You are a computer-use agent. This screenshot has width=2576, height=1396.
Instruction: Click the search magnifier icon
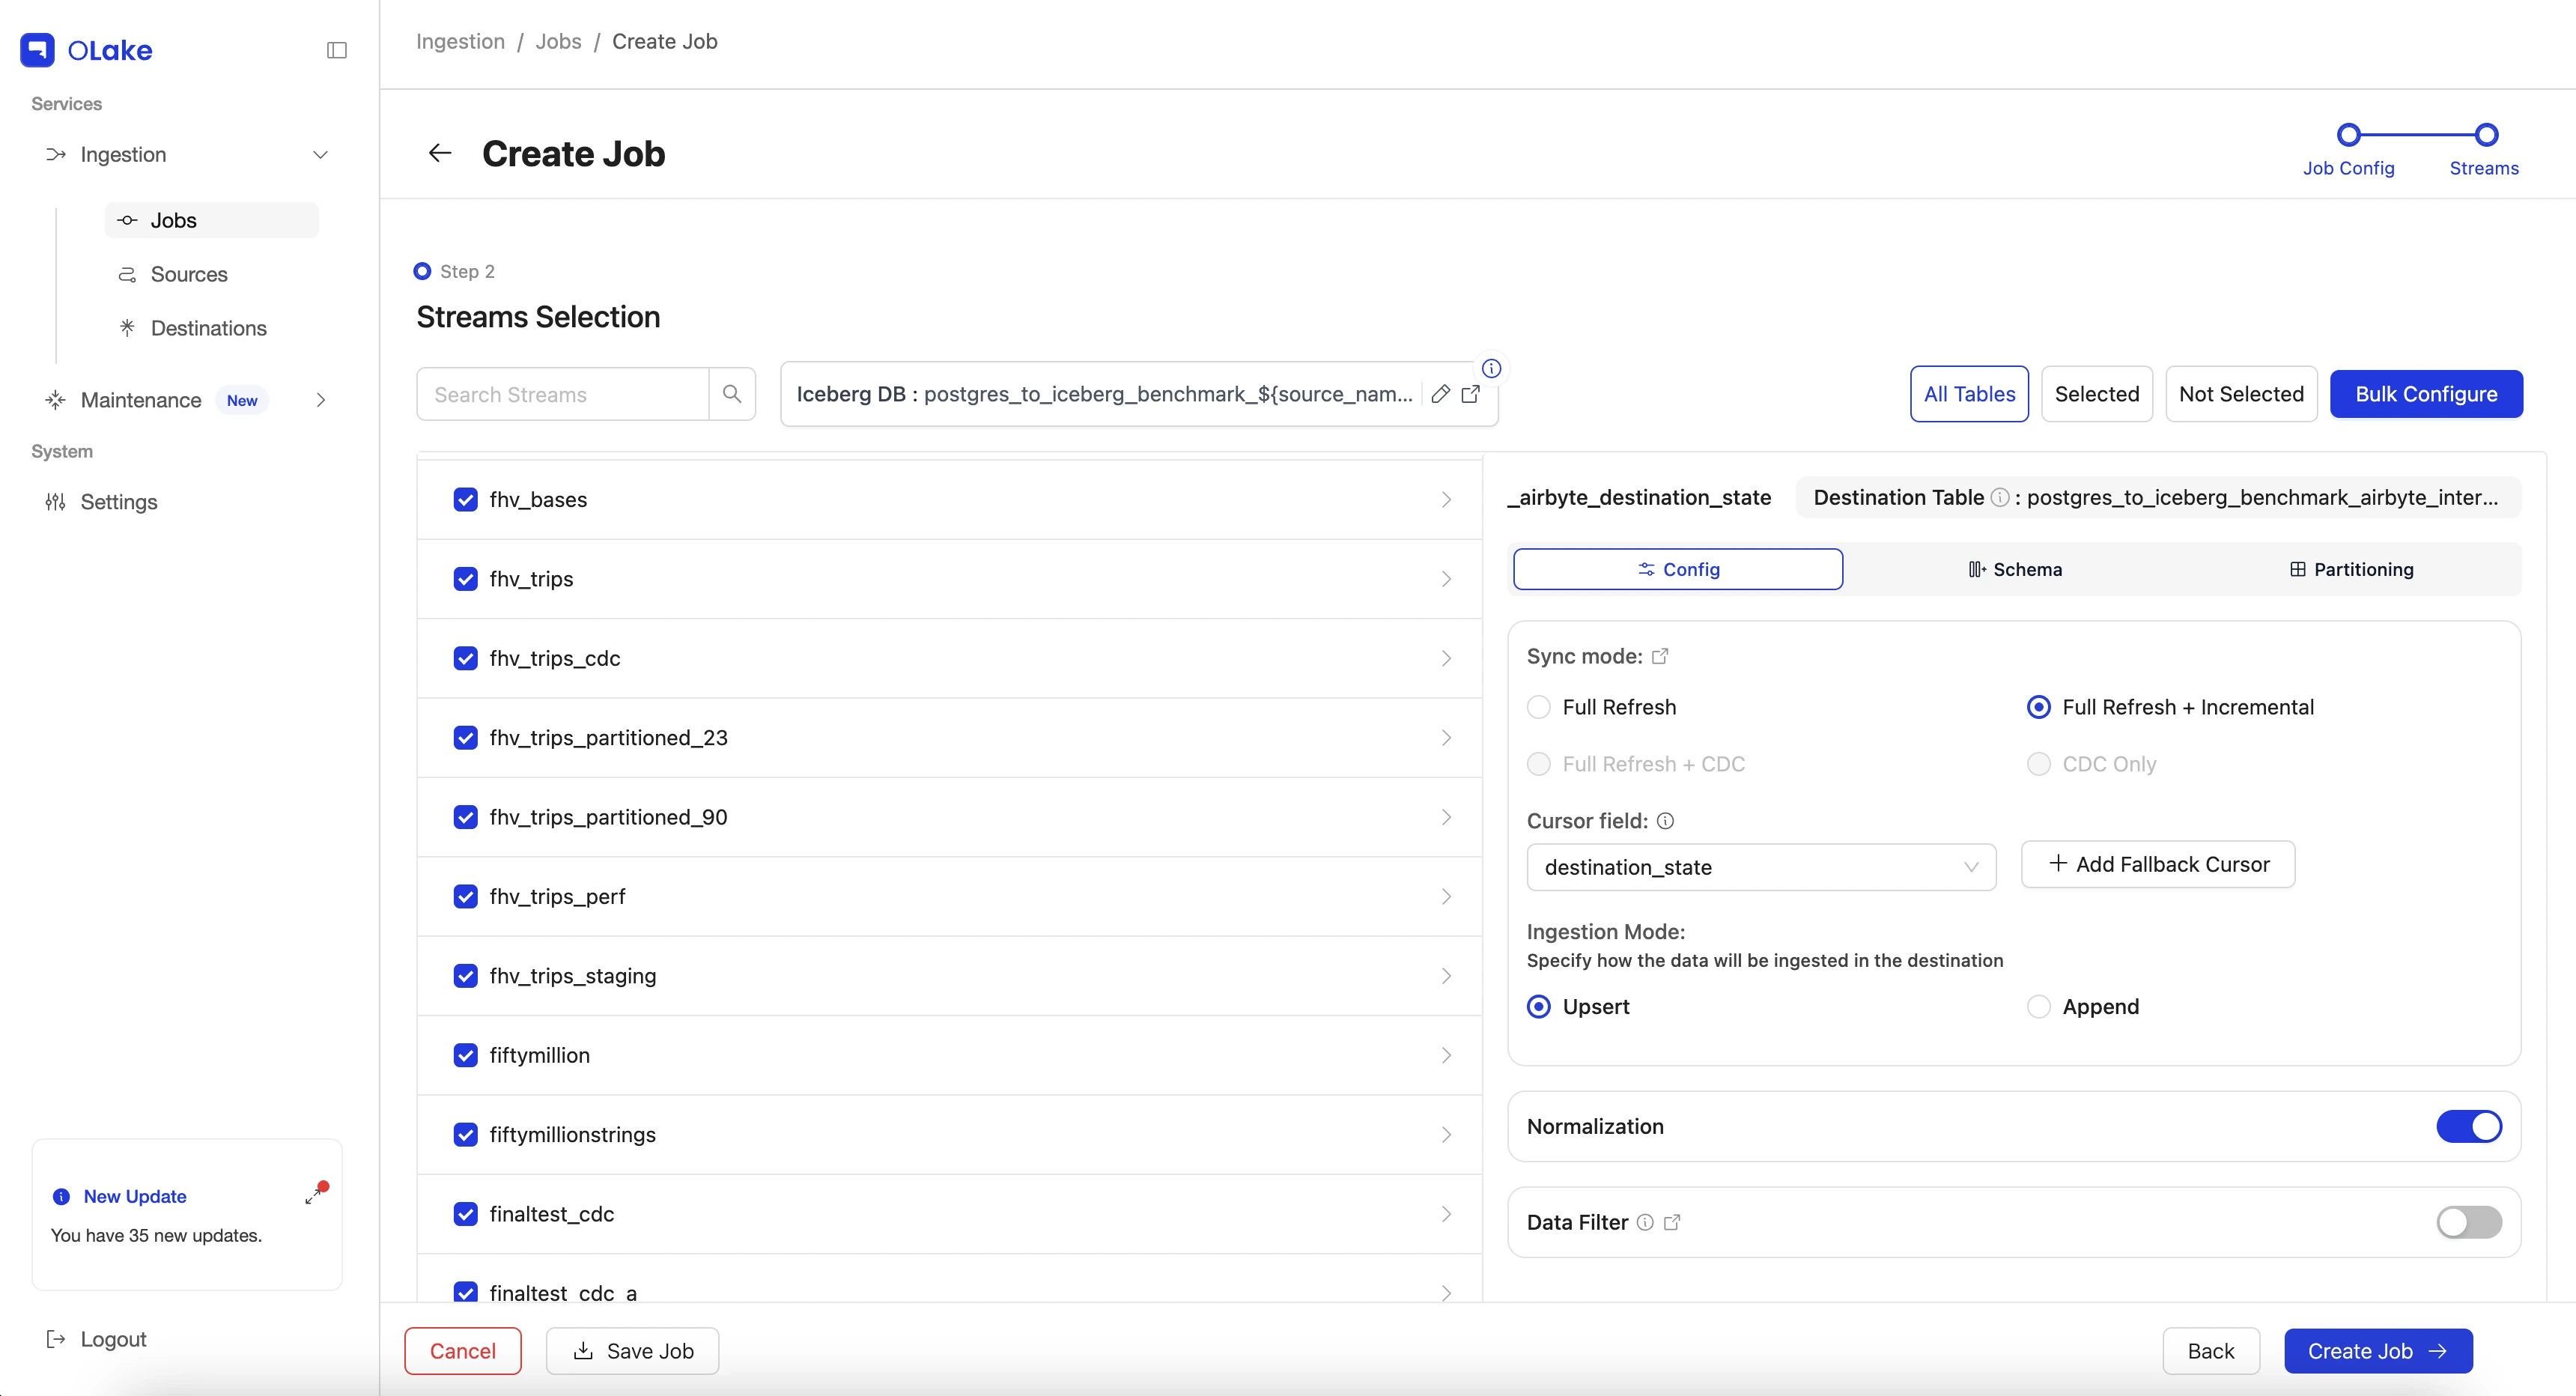coord(732,394)
